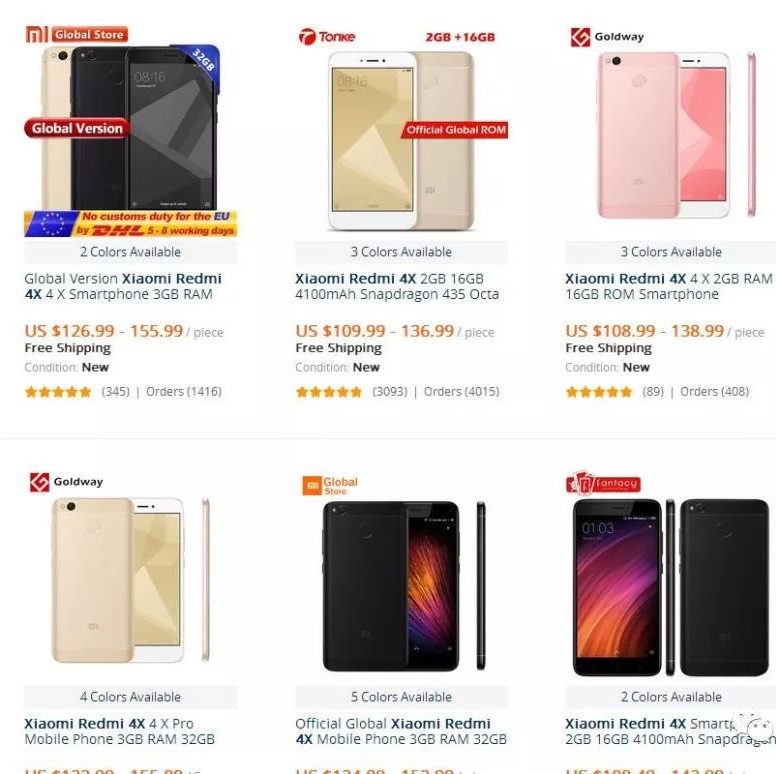Open Xiaomi Redmi 4X 2GB 16GB 4100mAh listing
776x774 pixels.
[x=397, y=286]
